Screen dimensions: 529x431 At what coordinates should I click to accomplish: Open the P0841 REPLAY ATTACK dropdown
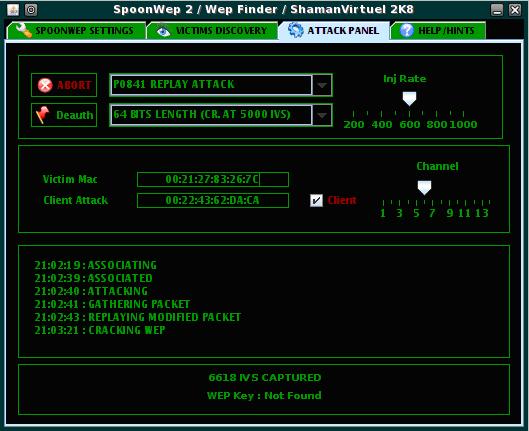coord(221,85)
